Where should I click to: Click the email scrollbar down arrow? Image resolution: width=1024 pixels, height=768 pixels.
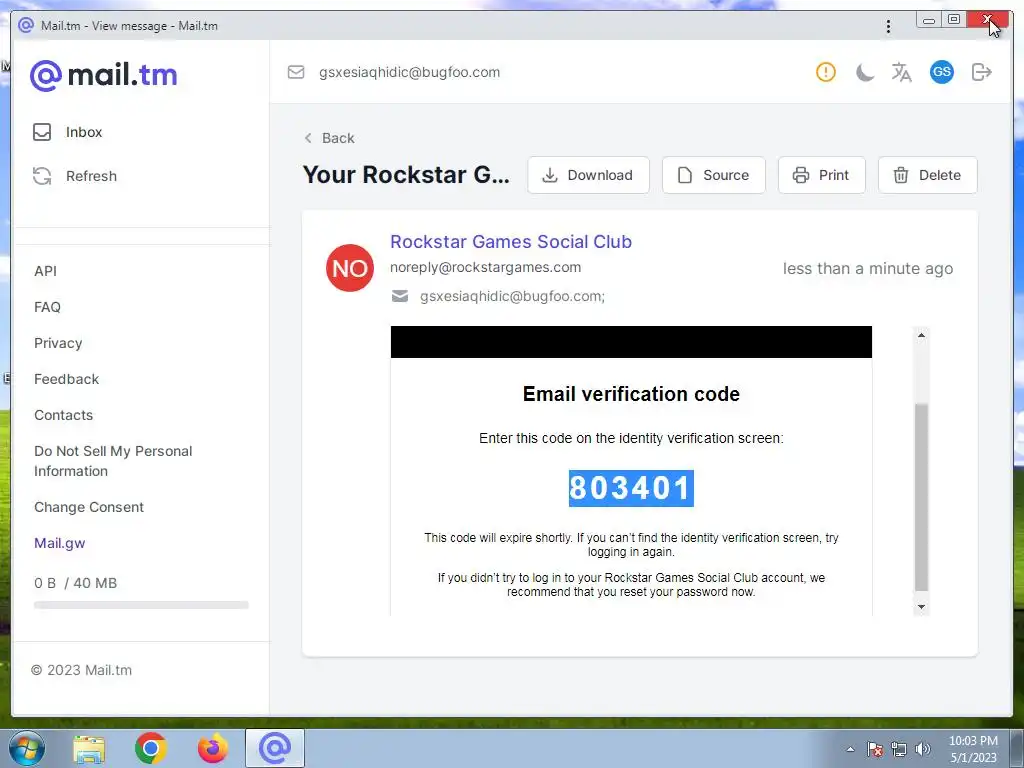pos(921,607)
